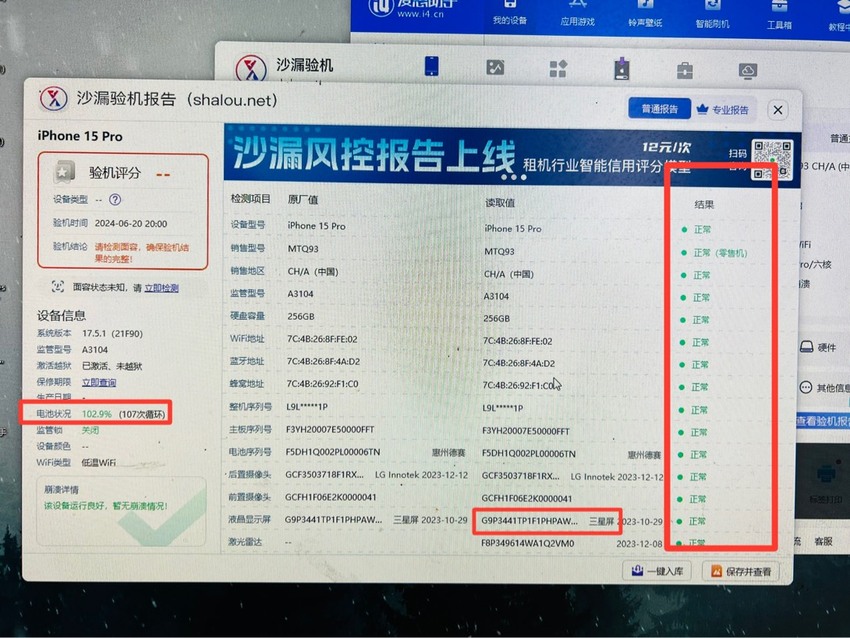850x638 pixels.
Task: Click the 前置摄像头 GCFH1F06E2K0000041 read value
Action: click(x=526, y=498)
